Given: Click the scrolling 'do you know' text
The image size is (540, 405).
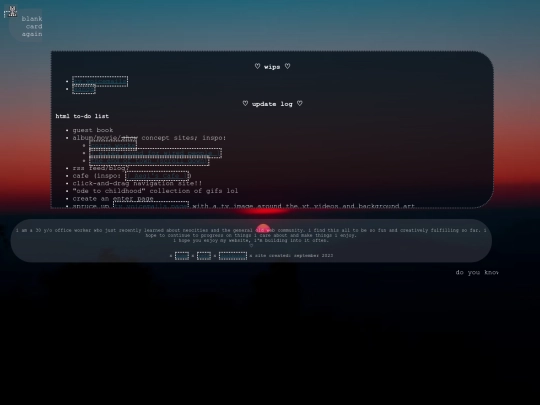Looking at the screenshot, I should (x=477, y=272).
